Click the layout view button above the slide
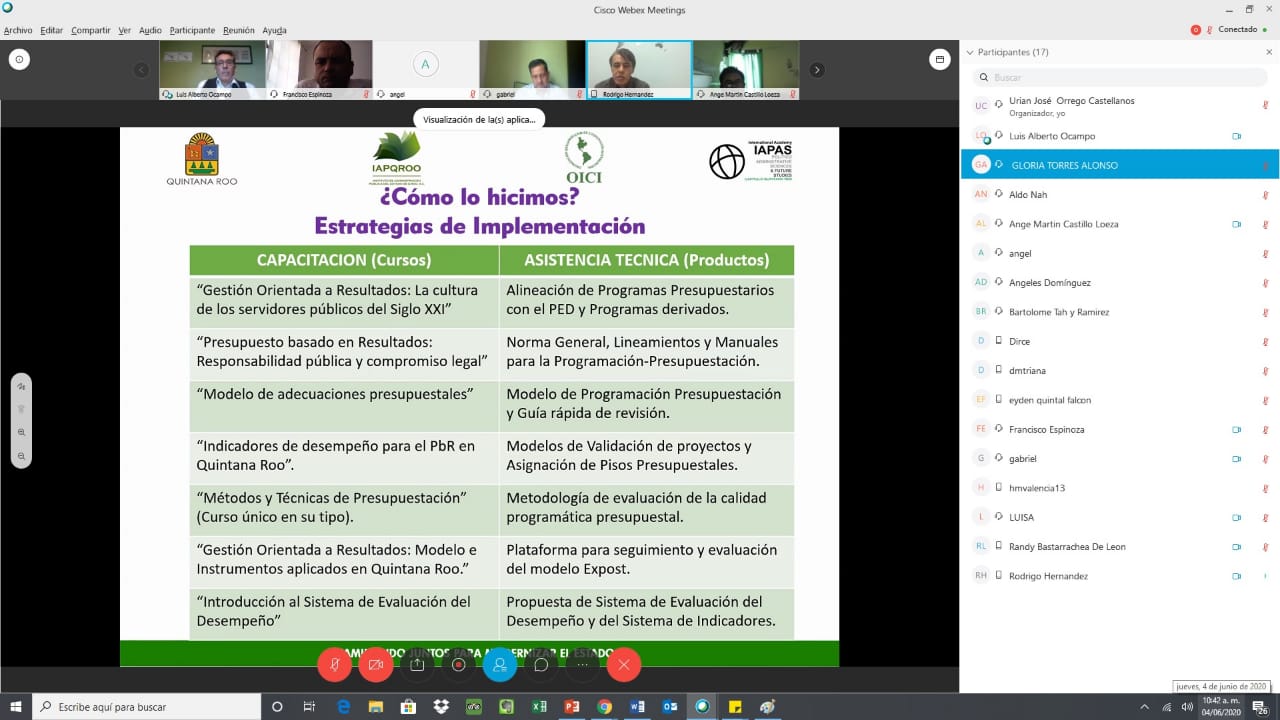 pos(940,60)
